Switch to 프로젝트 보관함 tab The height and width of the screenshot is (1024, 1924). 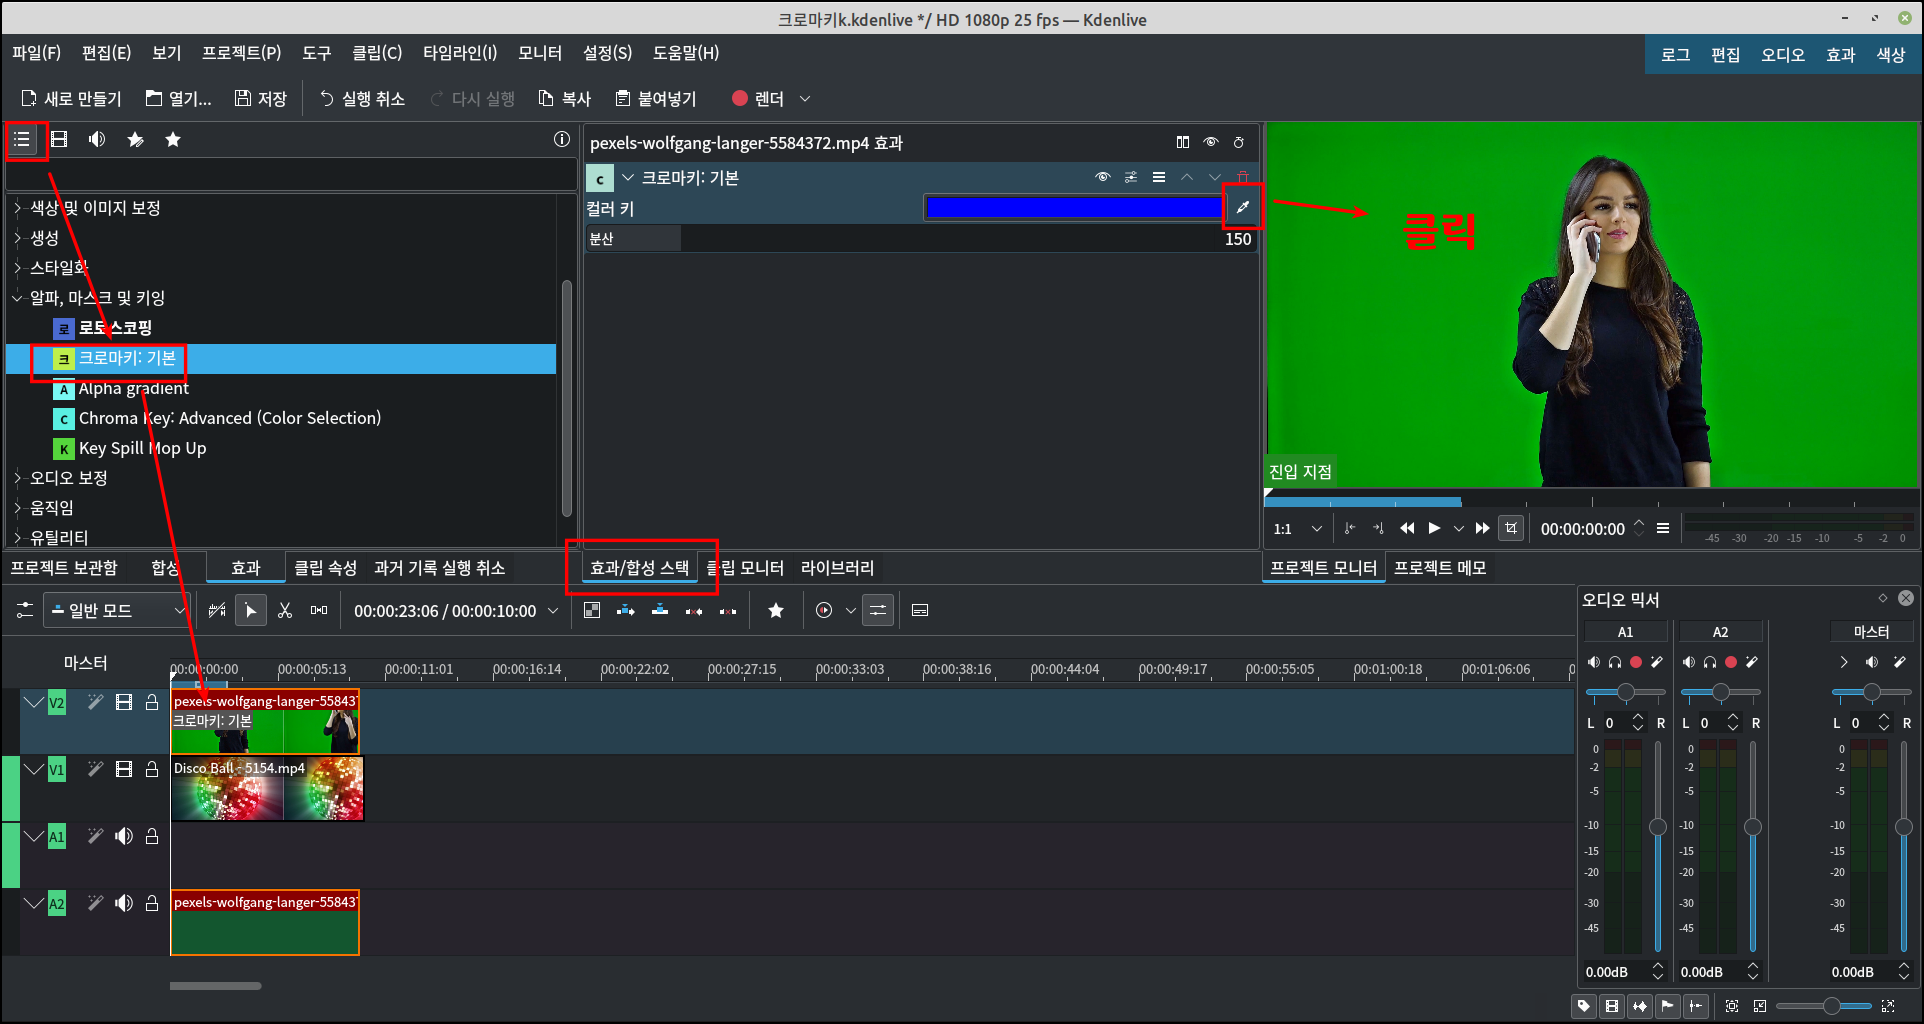64,568
